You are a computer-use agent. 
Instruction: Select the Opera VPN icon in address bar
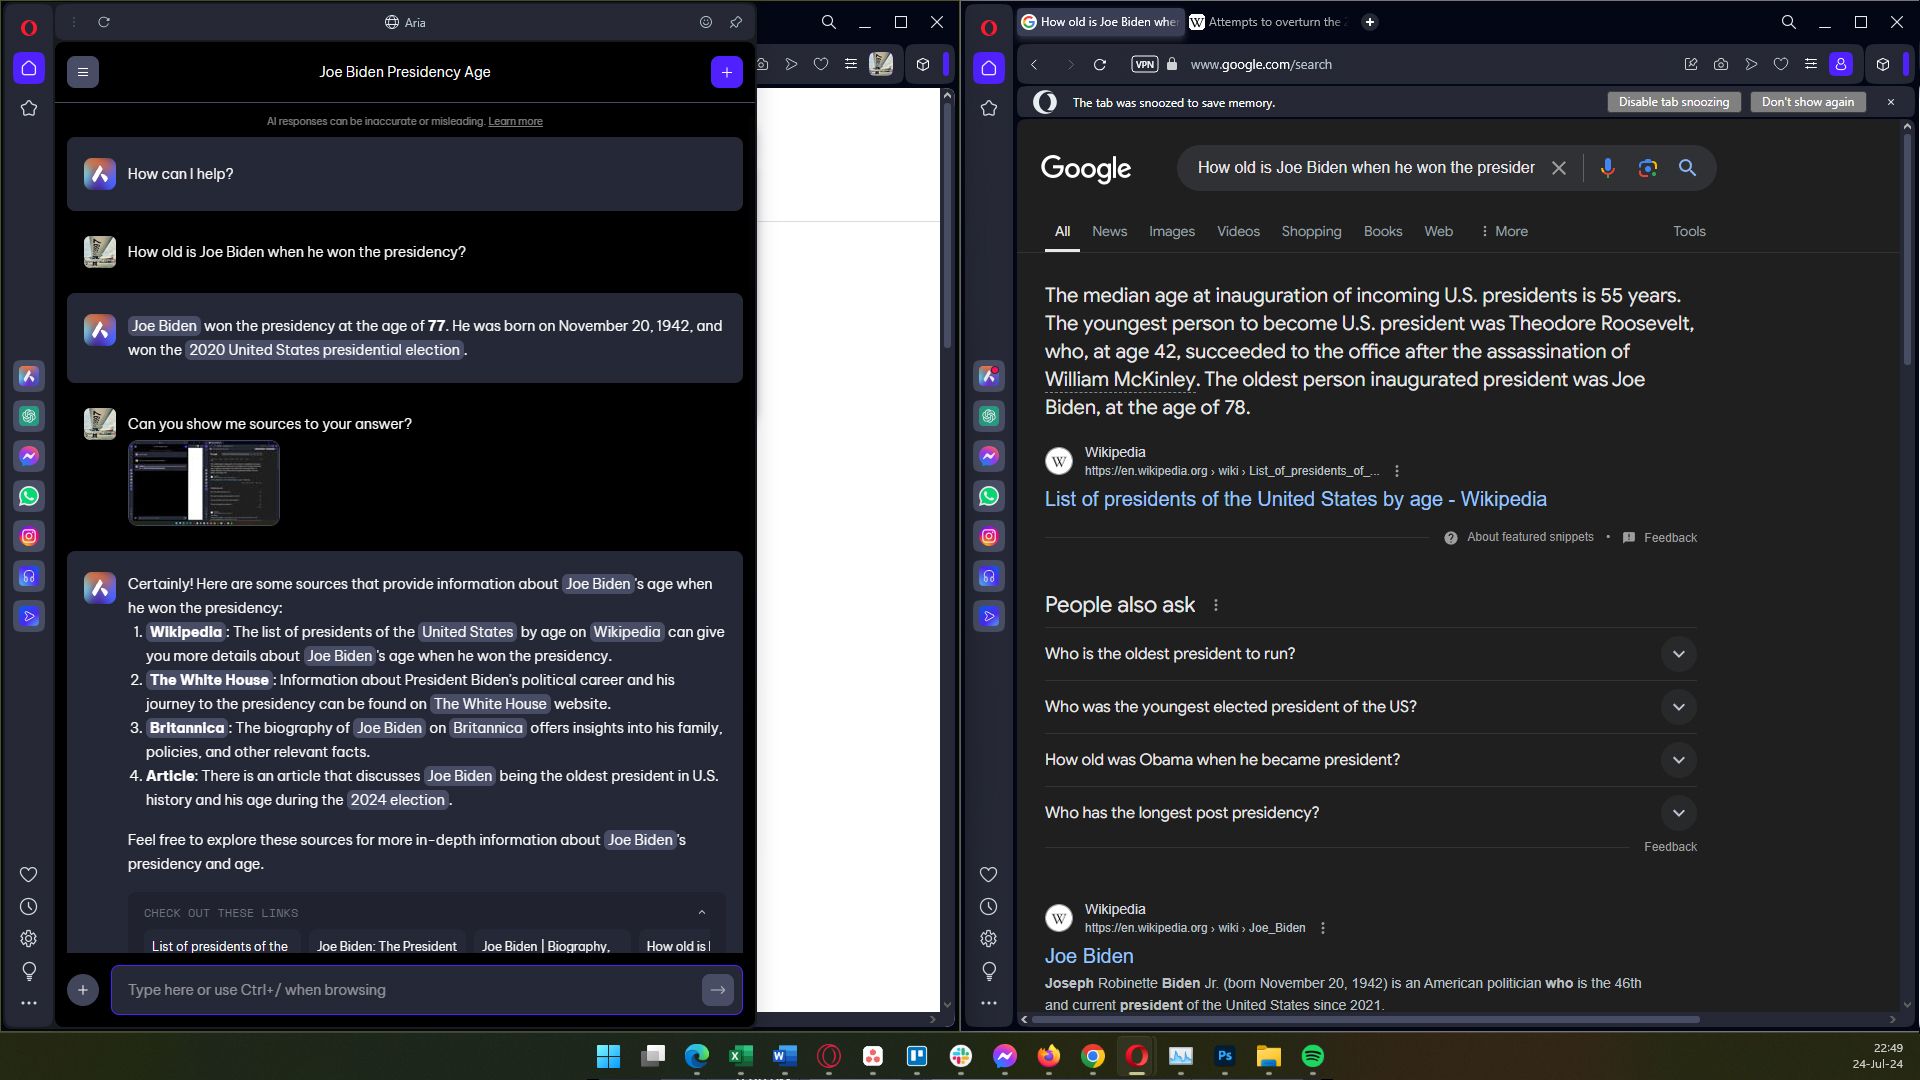(x=1142, y=63)
